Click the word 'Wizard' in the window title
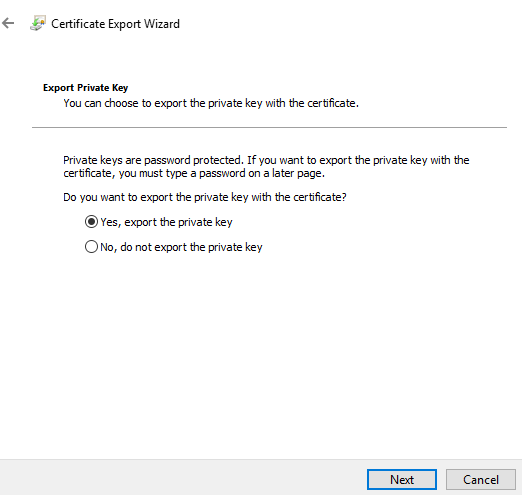 coord(162,24)
